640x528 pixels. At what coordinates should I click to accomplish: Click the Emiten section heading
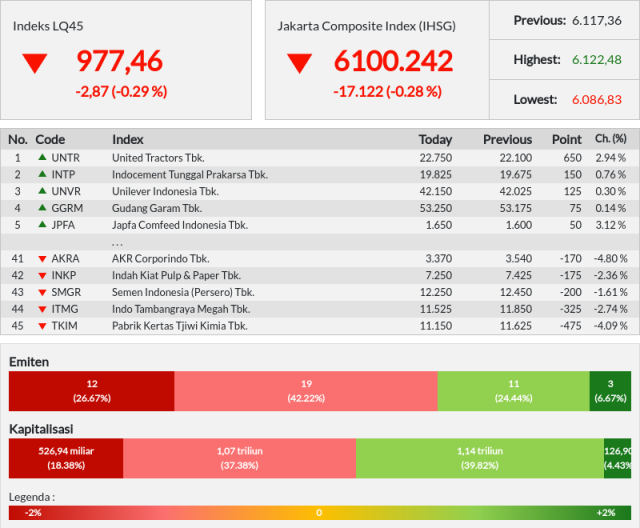coord(29,362)
